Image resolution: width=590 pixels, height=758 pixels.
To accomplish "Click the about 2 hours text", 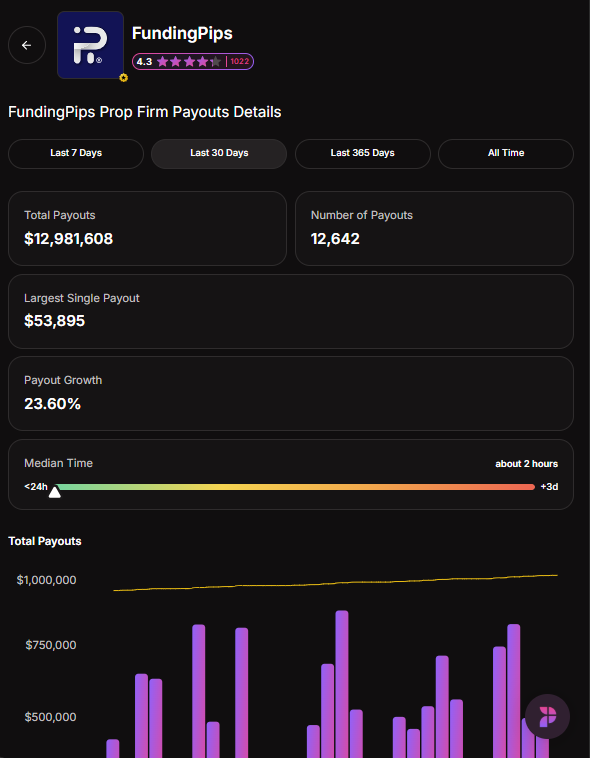I will [x=527, y=464].
